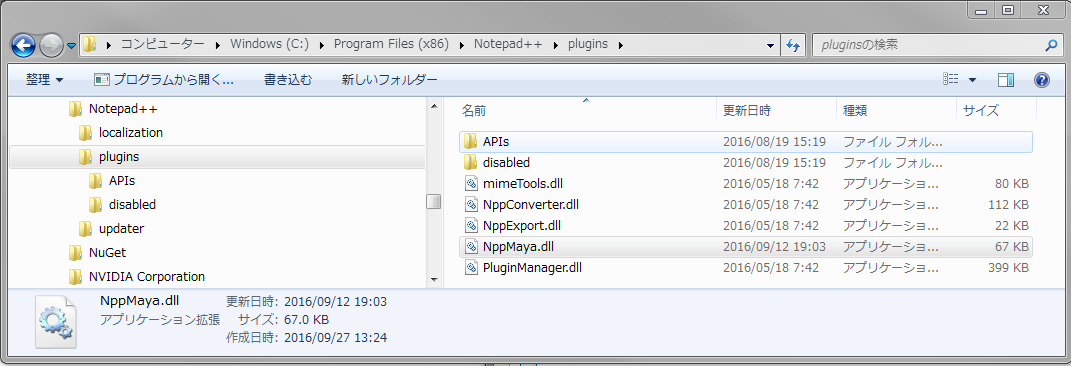Image resolution: width=1071 pixels, height=366 pixels.
Task: Select the disabled folder in file list
Action: pyautogui.click(x=745, y=163)
